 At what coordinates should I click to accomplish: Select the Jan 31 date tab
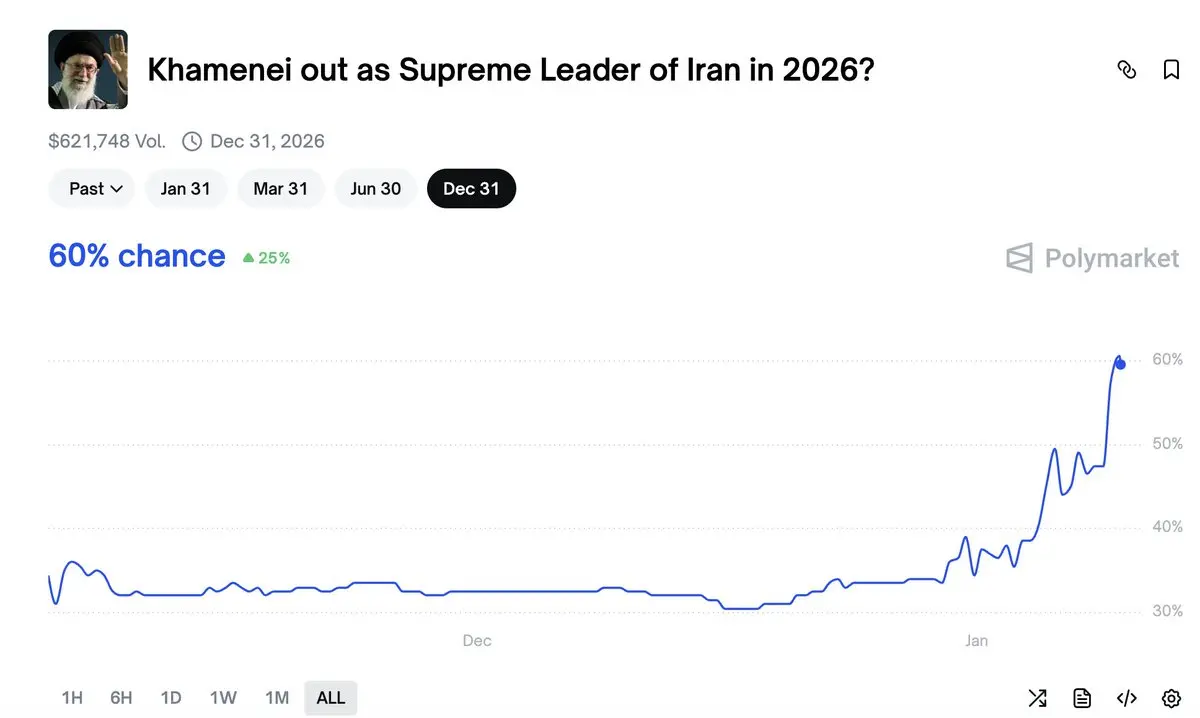tap(186, 188)
